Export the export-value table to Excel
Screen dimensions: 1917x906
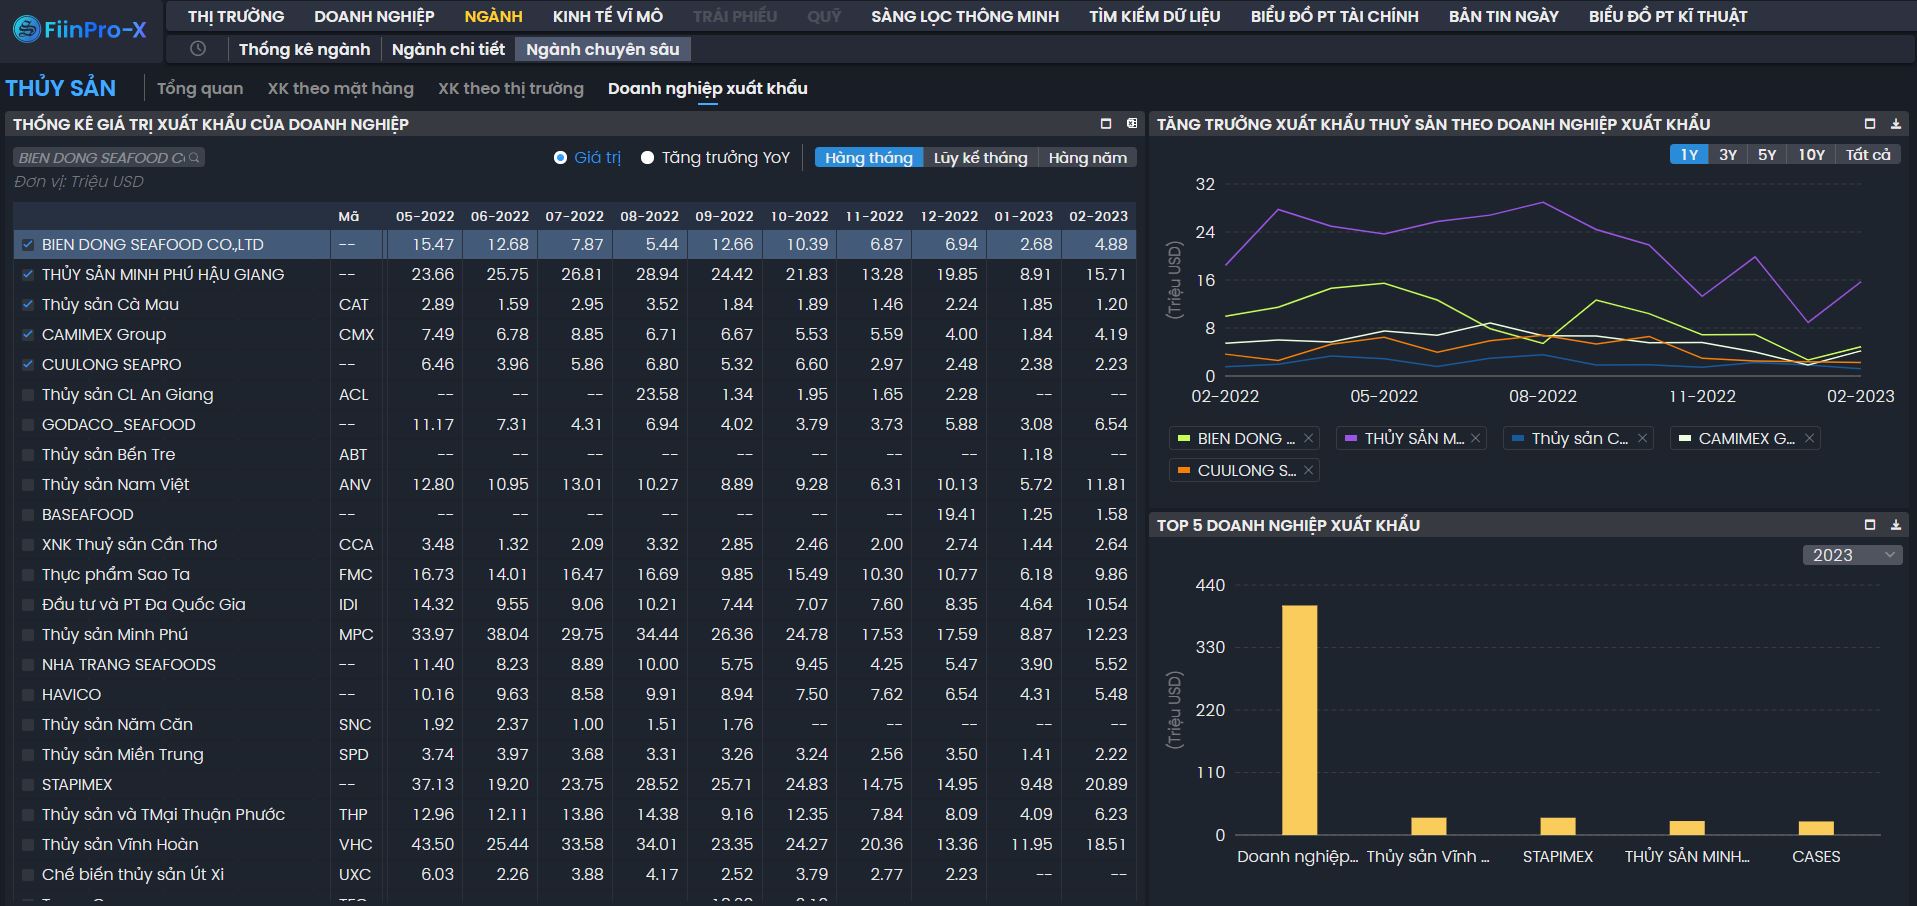coord(1132,124)
